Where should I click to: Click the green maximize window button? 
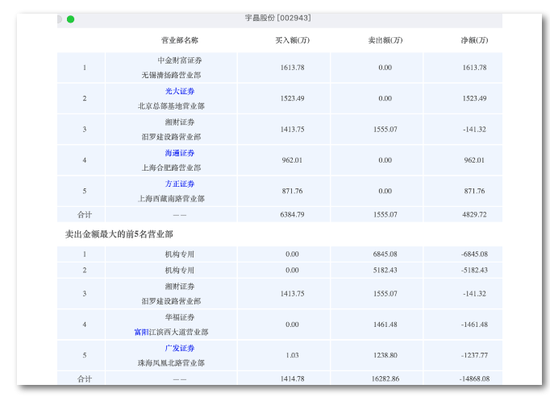pos(71,19)
